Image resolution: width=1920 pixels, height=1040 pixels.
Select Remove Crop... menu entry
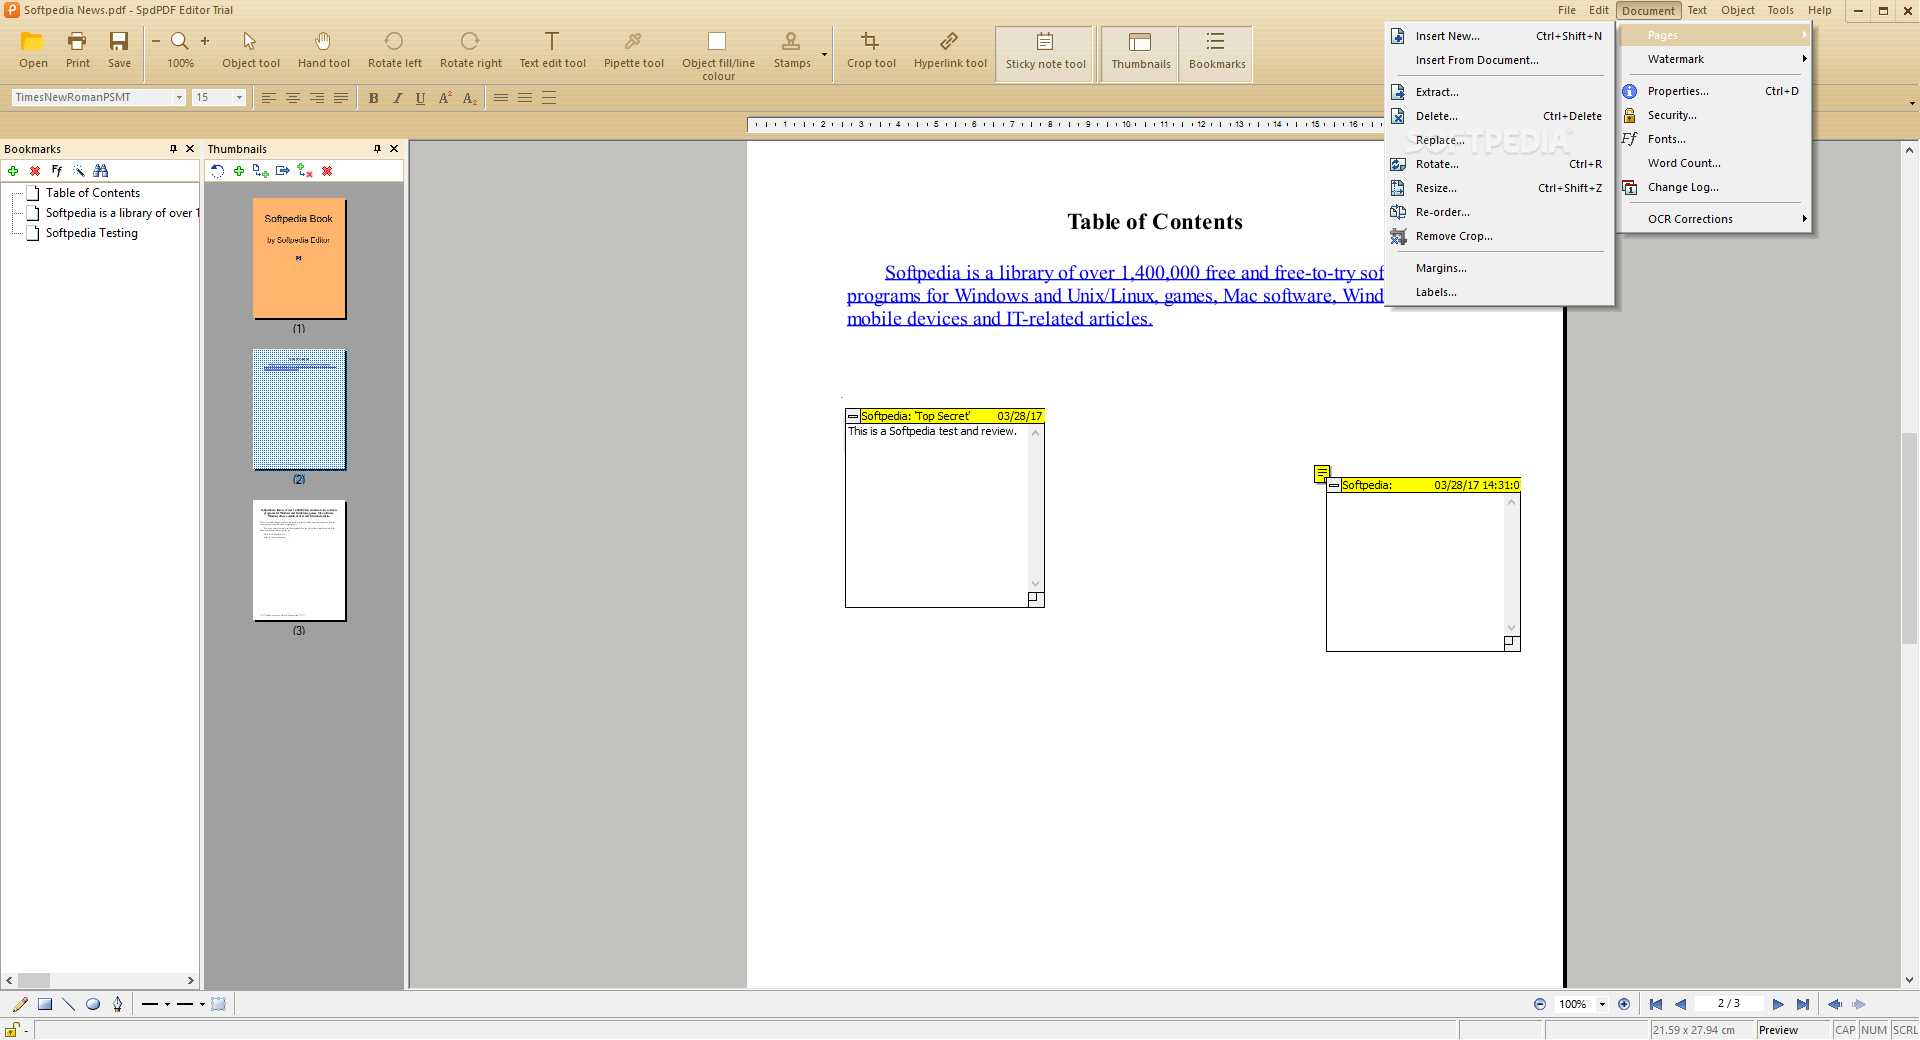(1499, 236)
